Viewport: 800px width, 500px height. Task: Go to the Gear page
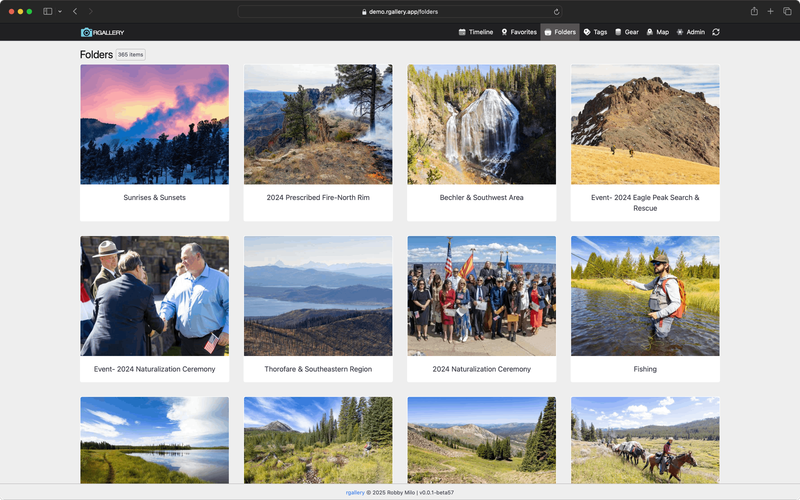pos(627,32)
